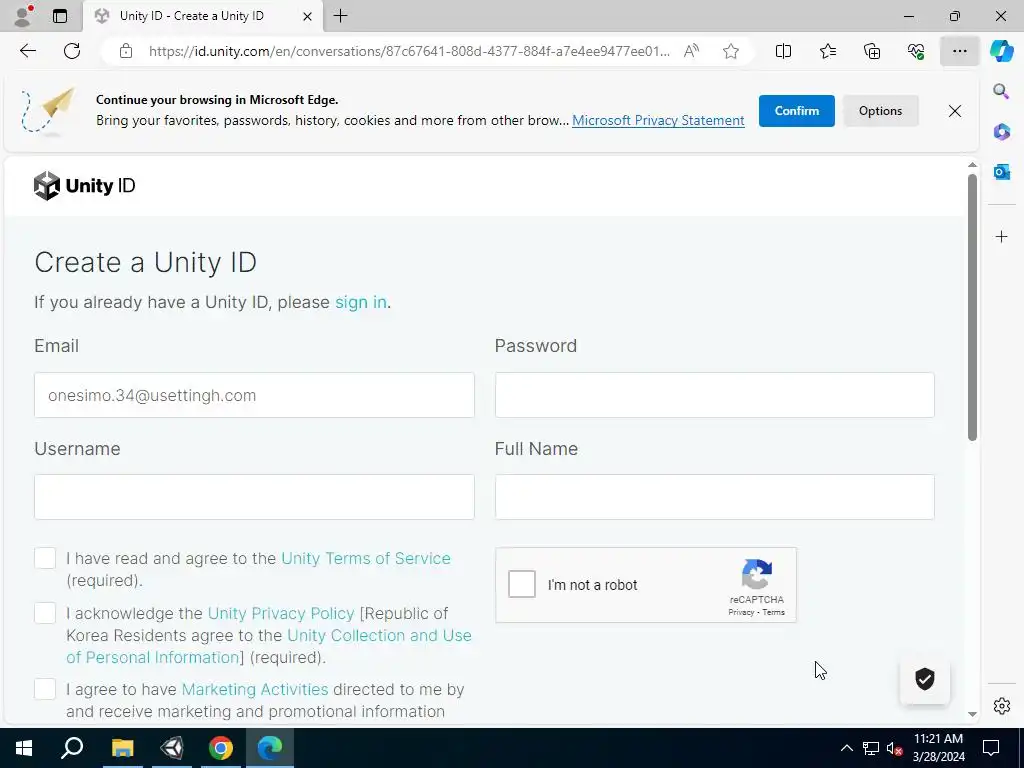Check the Privacy Policy acknowledgement box
The image size is (1024, 768).
[45, 613]
